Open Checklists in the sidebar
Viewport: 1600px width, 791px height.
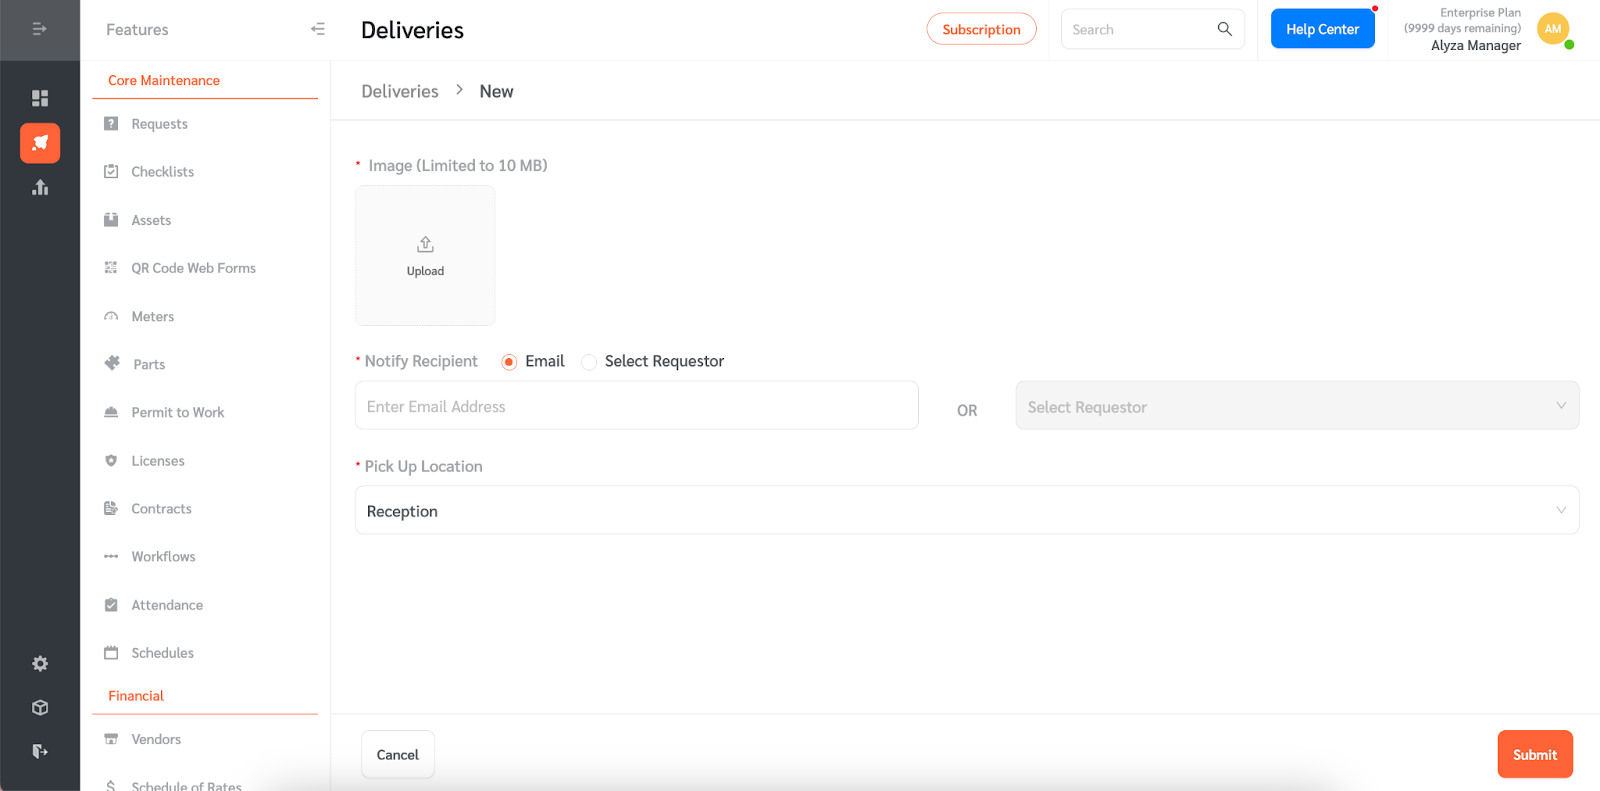pyautogui.click(x=162, y=172)
